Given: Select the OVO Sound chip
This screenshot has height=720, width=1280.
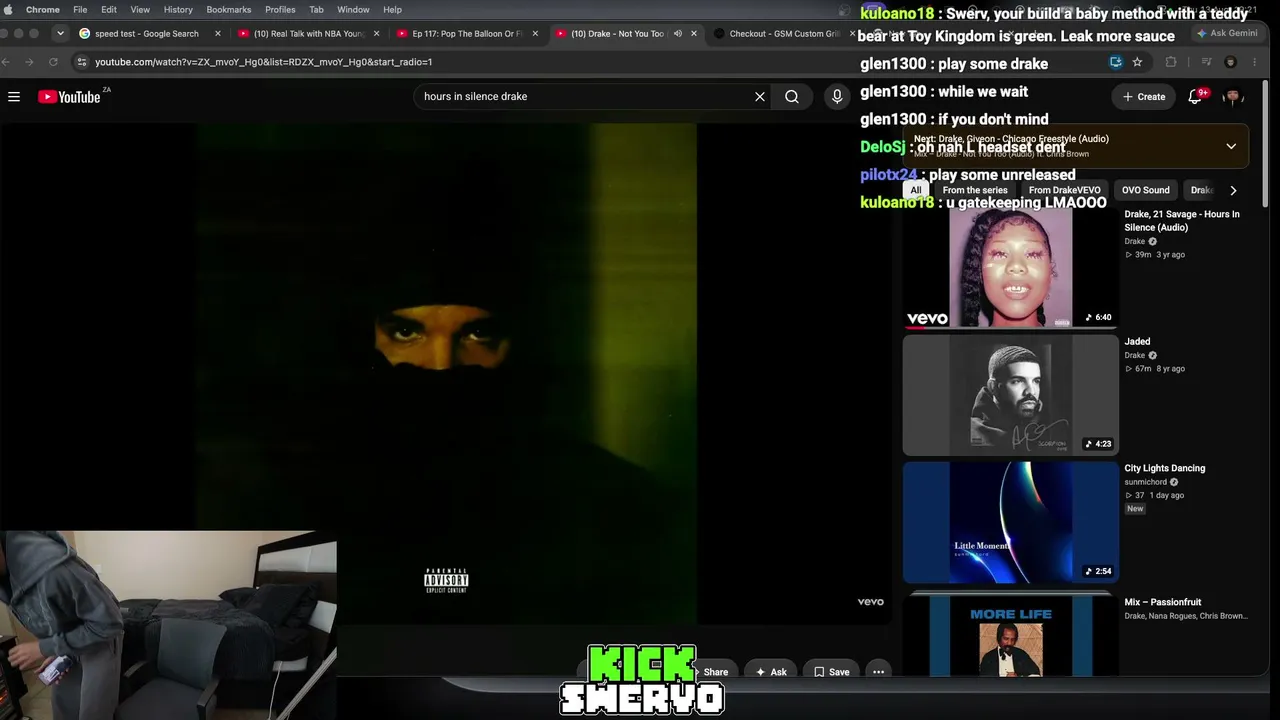Looking at the screenshot, I should coord(1145,190).
